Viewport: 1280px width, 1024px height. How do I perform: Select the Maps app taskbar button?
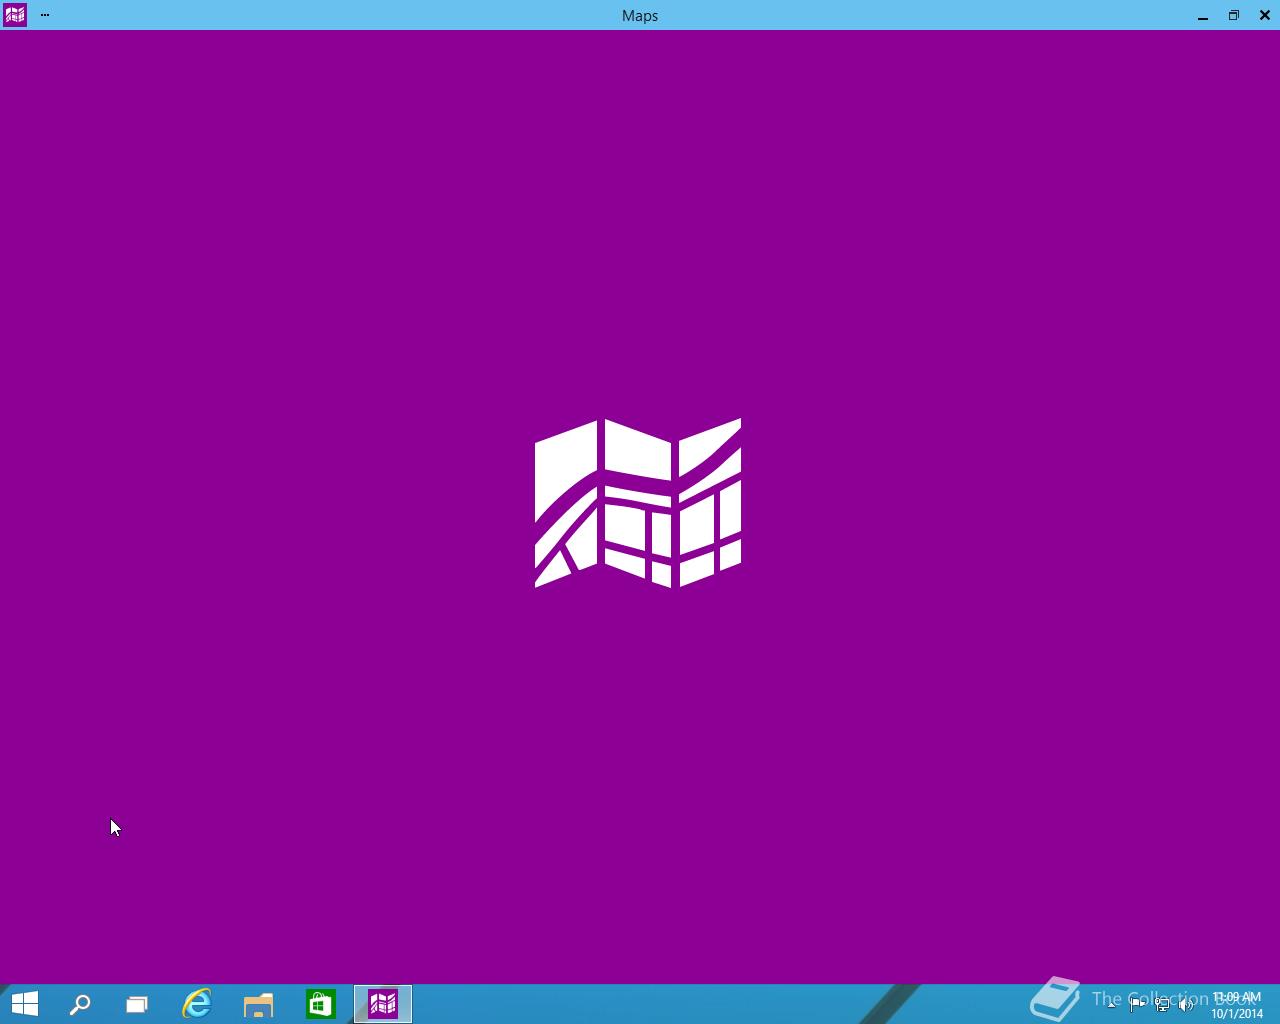[x=383, y=1004]
